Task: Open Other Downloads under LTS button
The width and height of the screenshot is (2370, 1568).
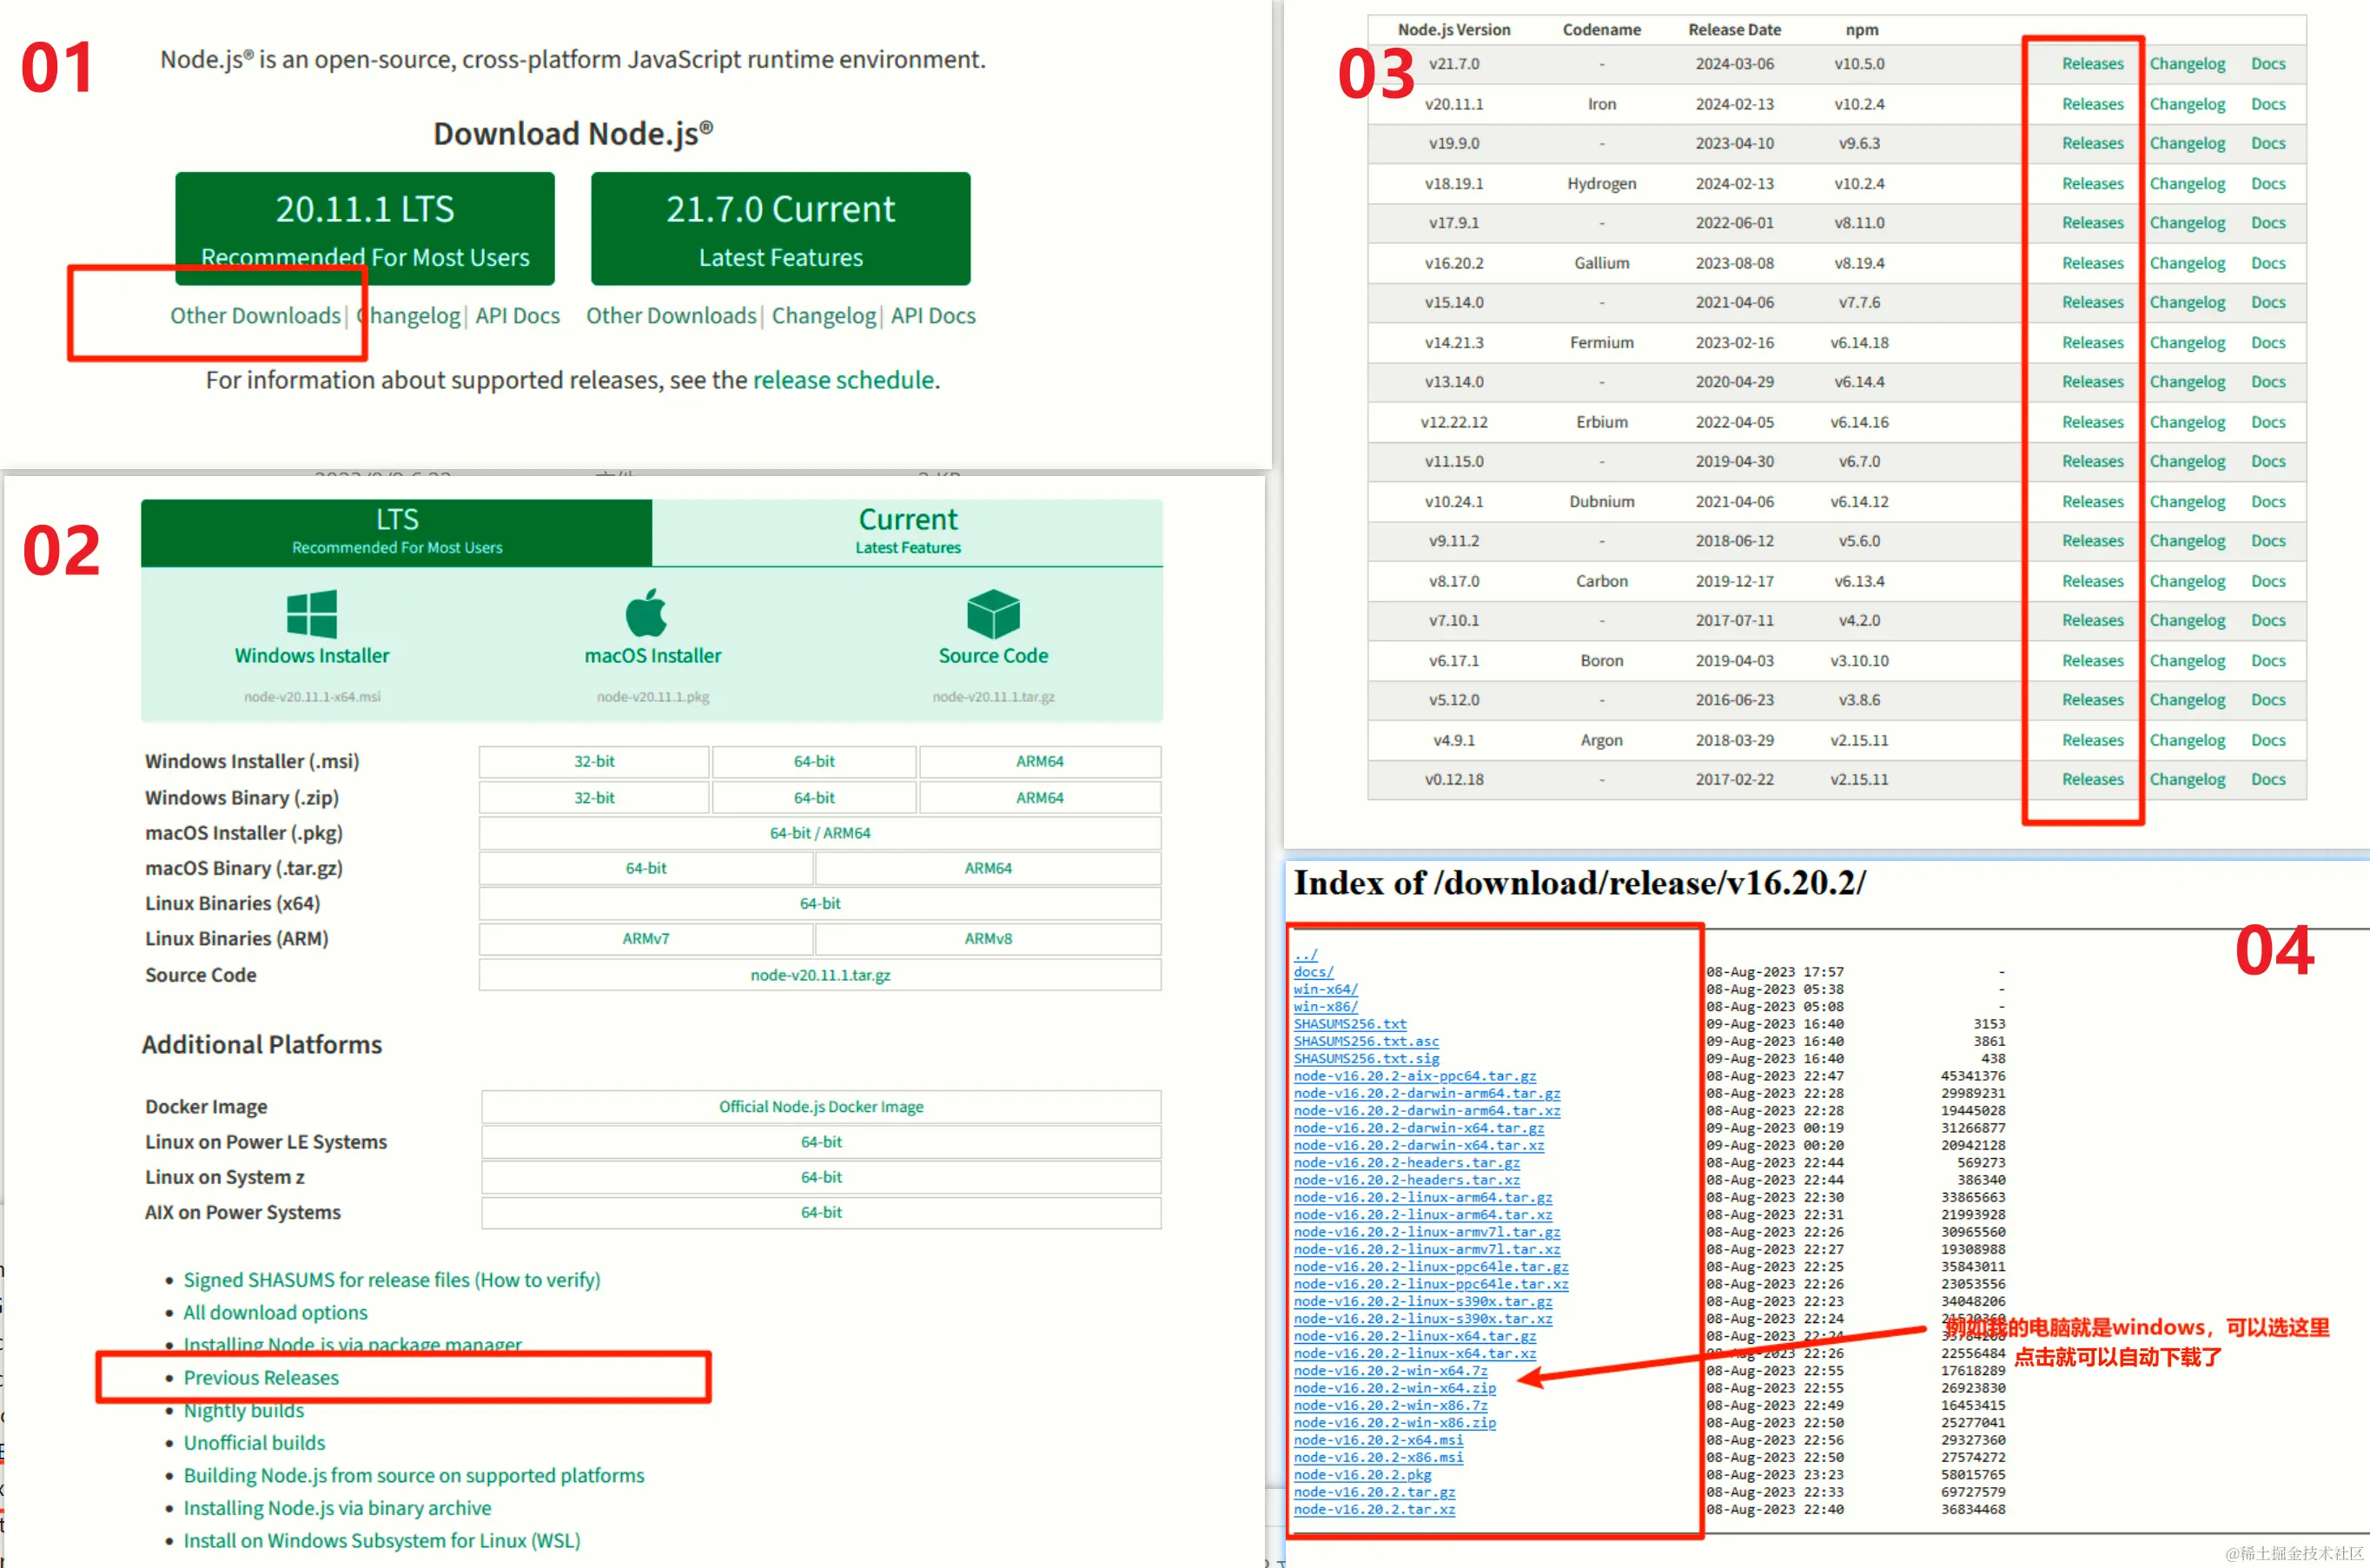Action: (255, 316)
